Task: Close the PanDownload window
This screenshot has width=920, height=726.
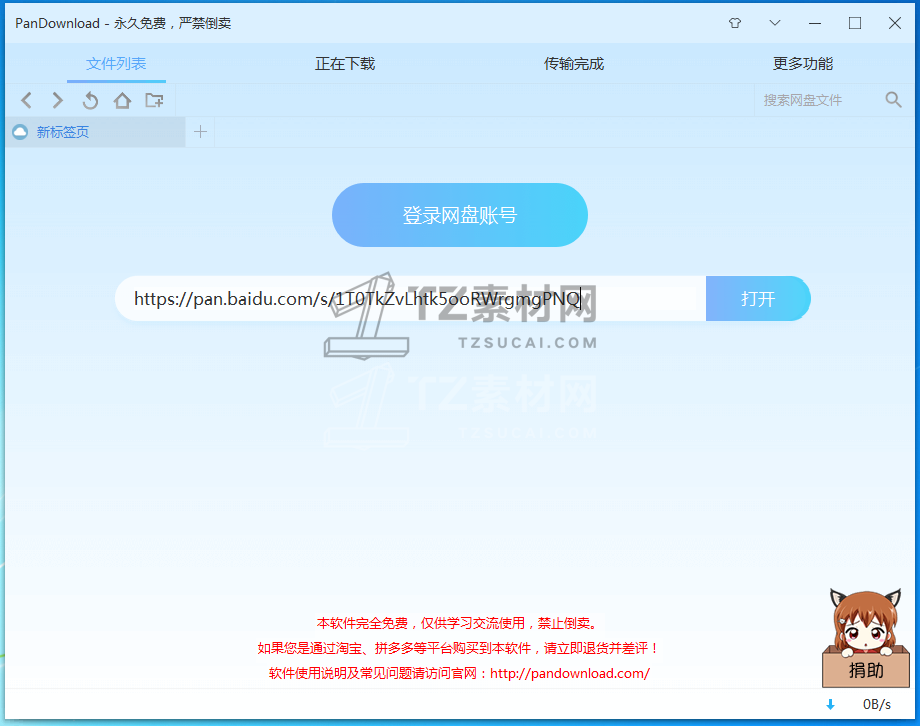Action: [x=895, y=23]
